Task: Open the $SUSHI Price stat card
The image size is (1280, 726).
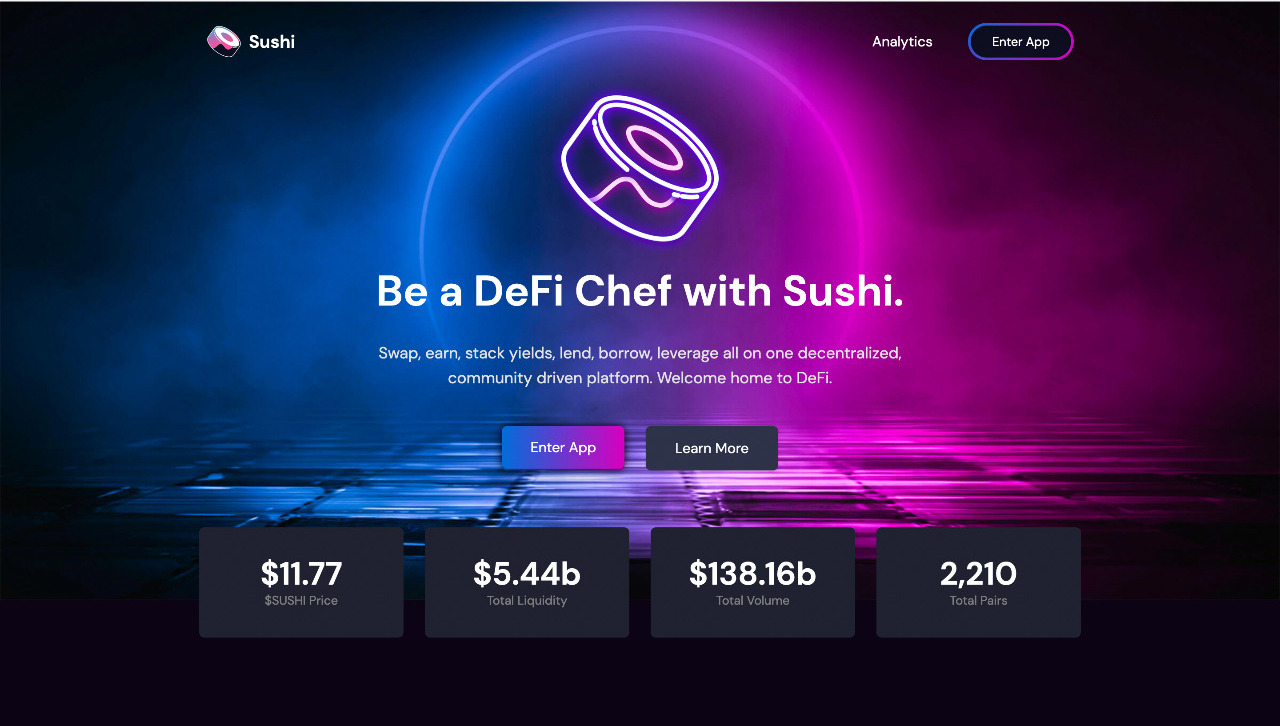Action: 301,582
